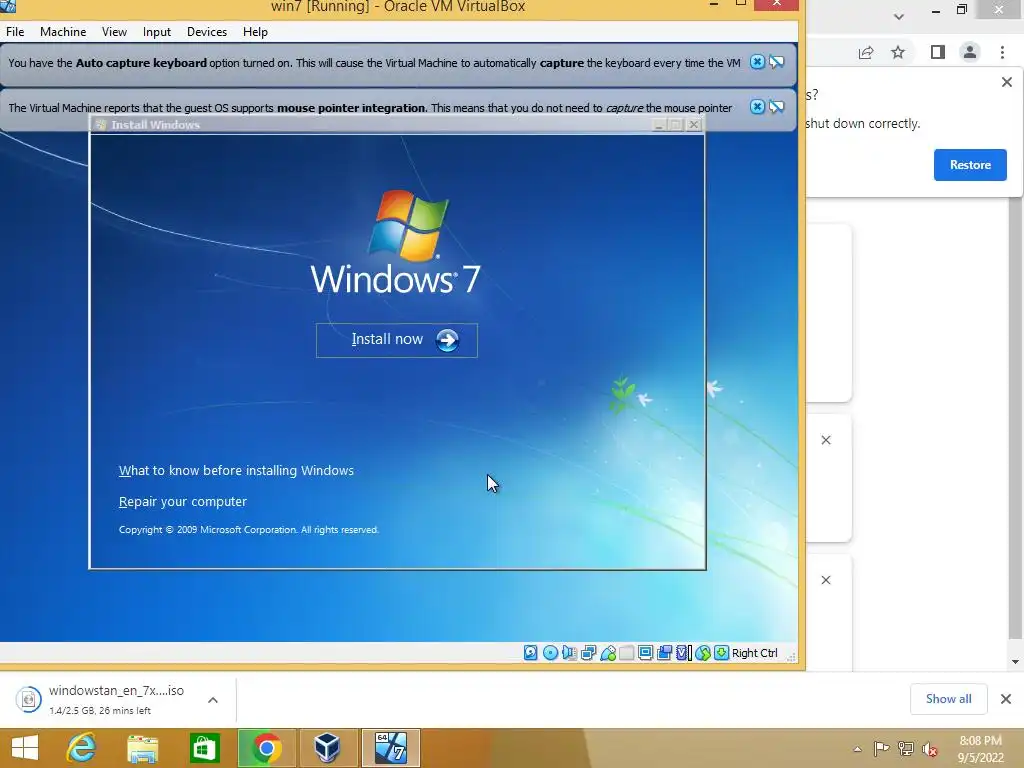Click the optical disk status icon
Viewport: 1024px width, 768px height.
point(551,652)
